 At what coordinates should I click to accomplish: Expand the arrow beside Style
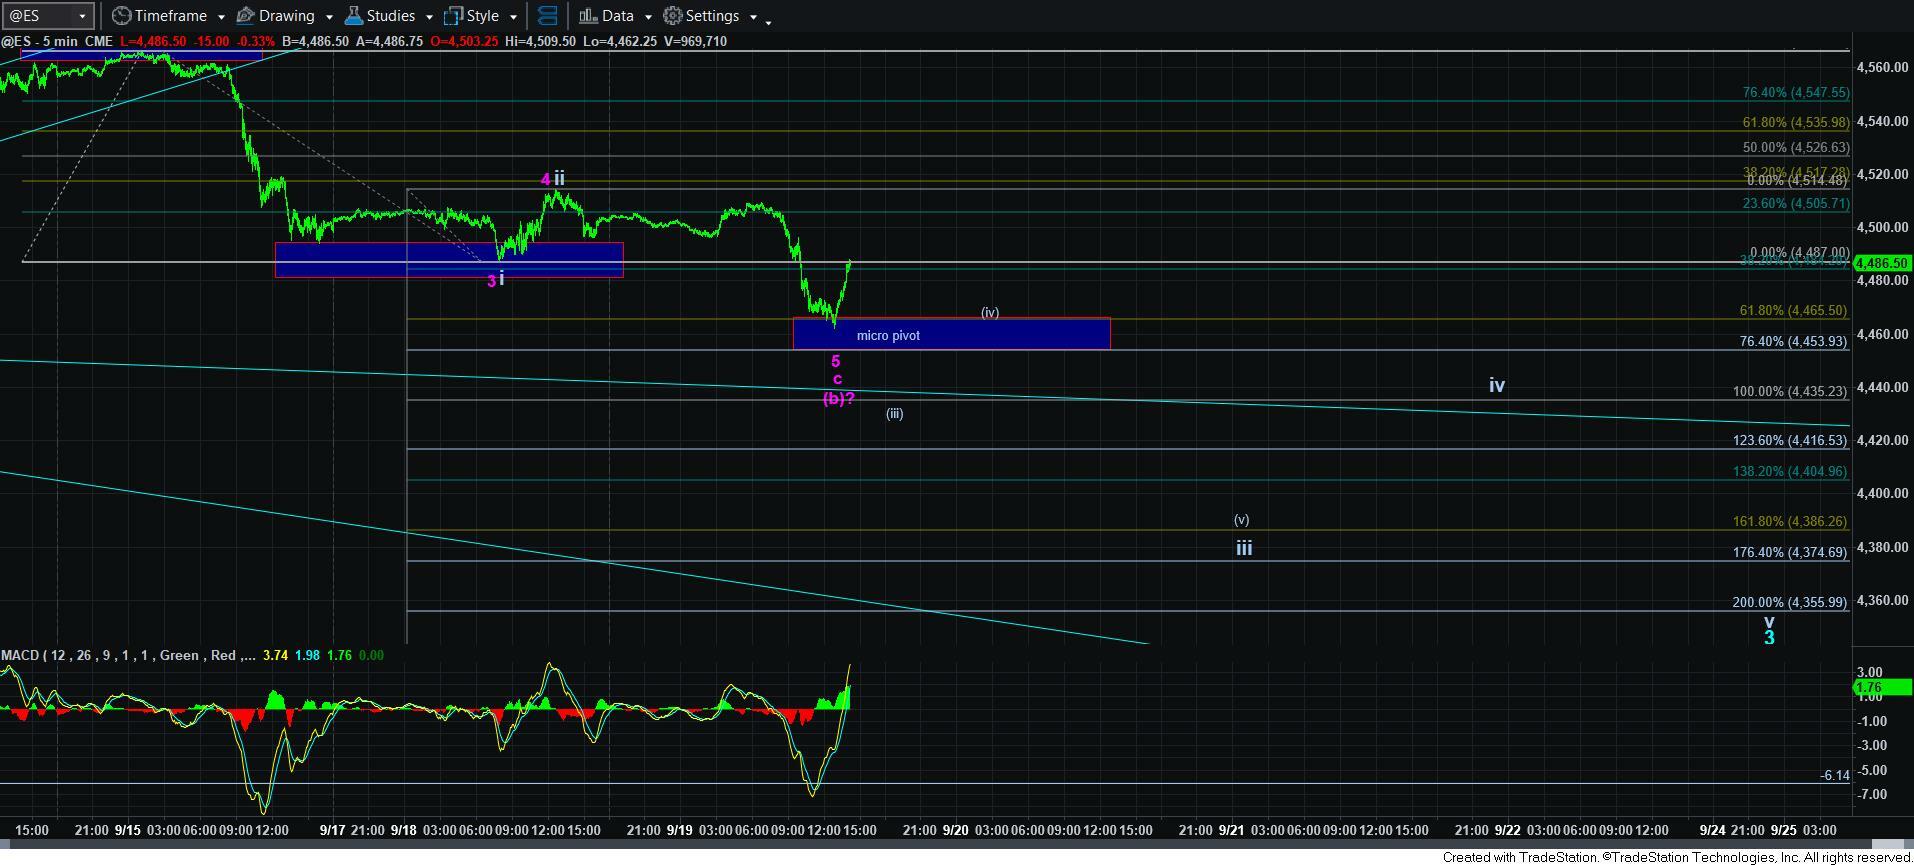(512, 17)
